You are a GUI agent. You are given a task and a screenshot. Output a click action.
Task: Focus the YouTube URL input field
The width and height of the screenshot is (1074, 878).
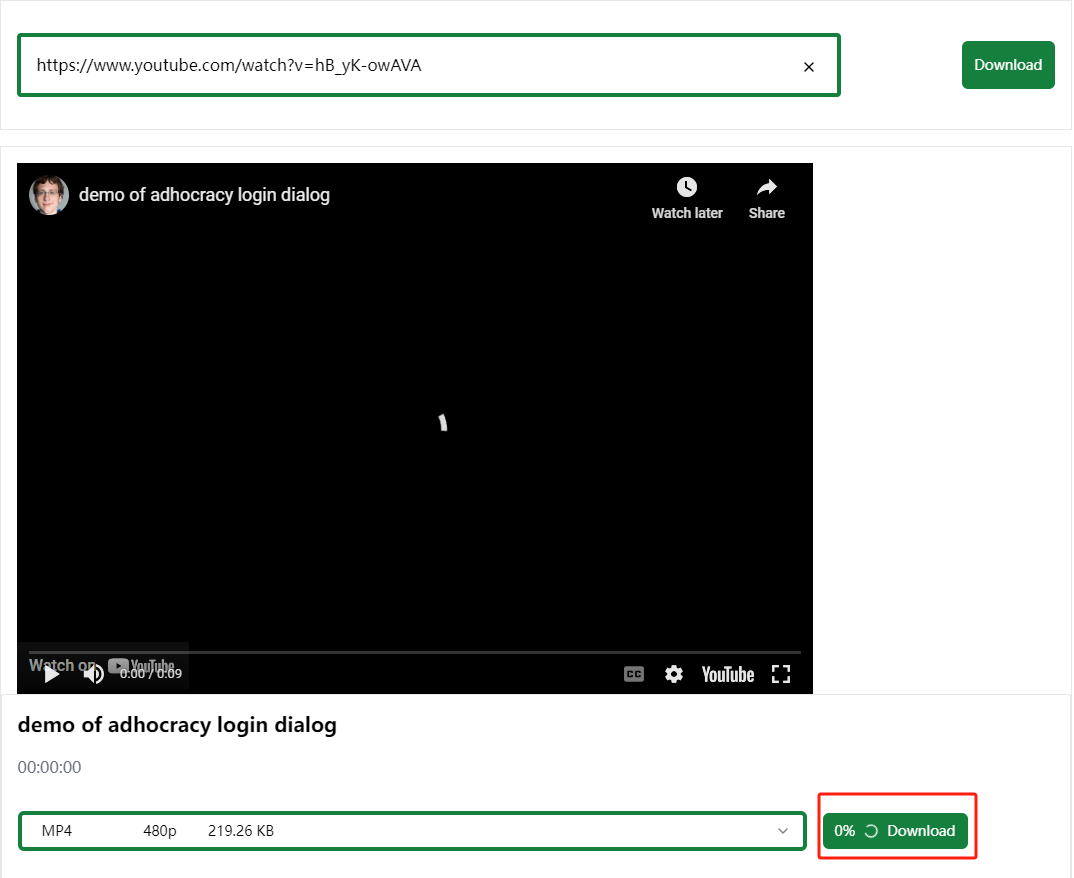click(x=400, y=66)
